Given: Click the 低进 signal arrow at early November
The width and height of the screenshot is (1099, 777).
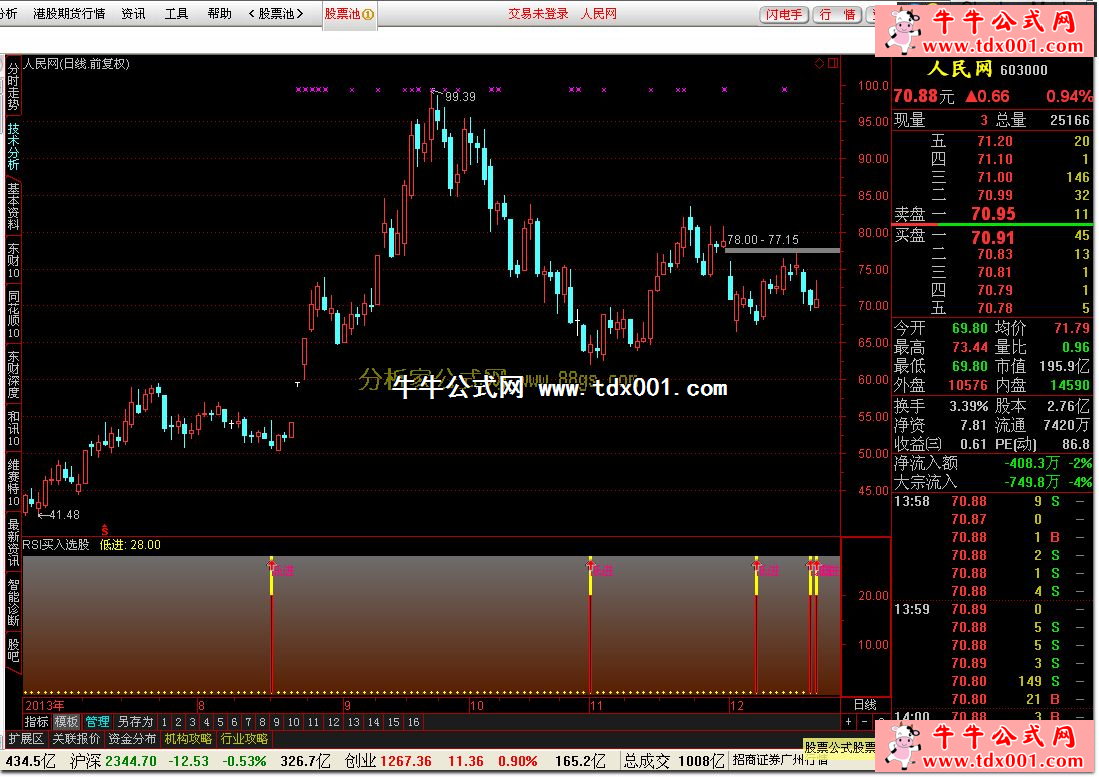Looking at the screenshot, I should [x=590, y=563].
